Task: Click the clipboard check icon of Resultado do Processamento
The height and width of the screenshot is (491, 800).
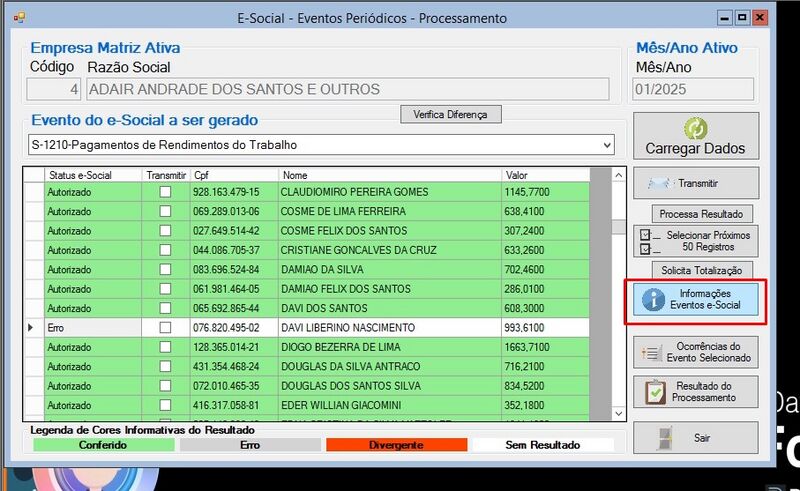Action: pos(656,392)
